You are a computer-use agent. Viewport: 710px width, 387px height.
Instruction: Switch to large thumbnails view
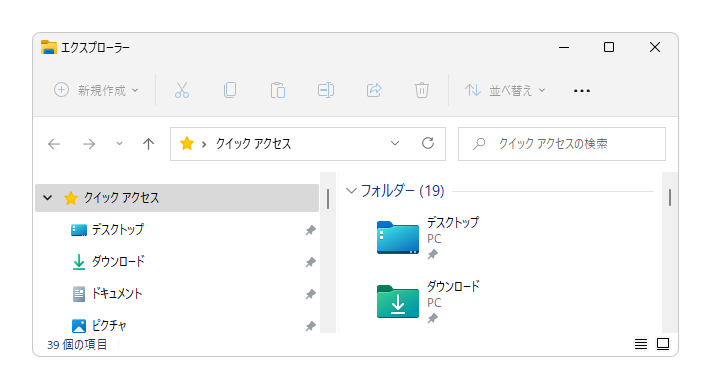(x=663, y=344)
